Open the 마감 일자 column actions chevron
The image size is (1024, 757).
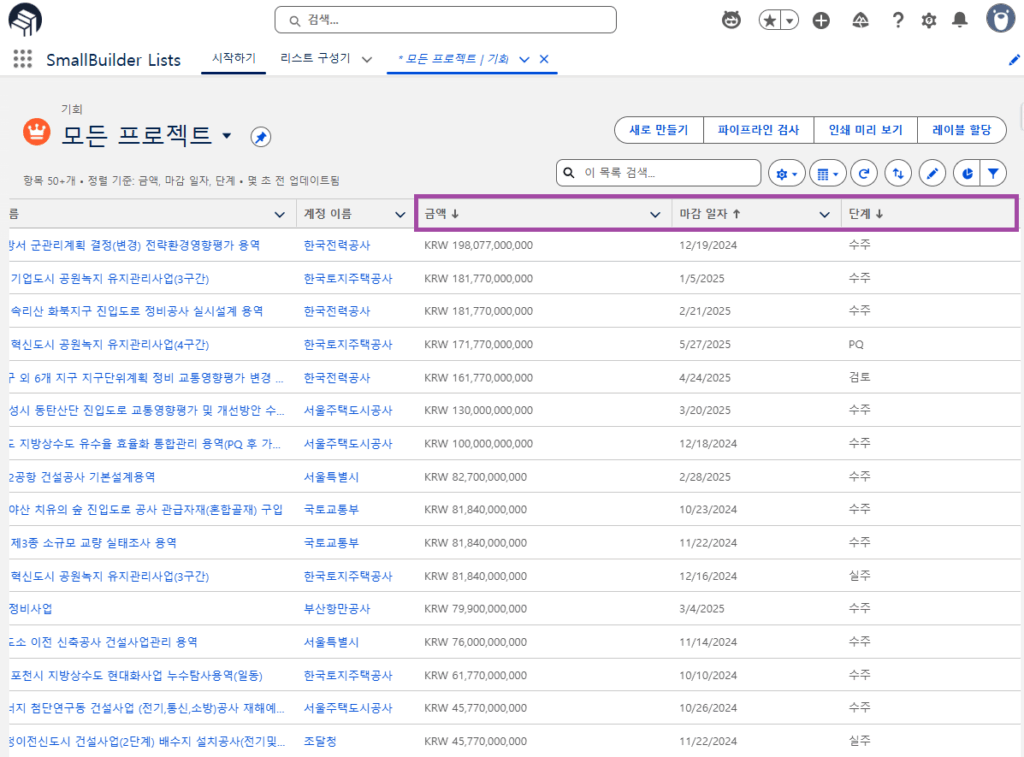pos(825,214)
